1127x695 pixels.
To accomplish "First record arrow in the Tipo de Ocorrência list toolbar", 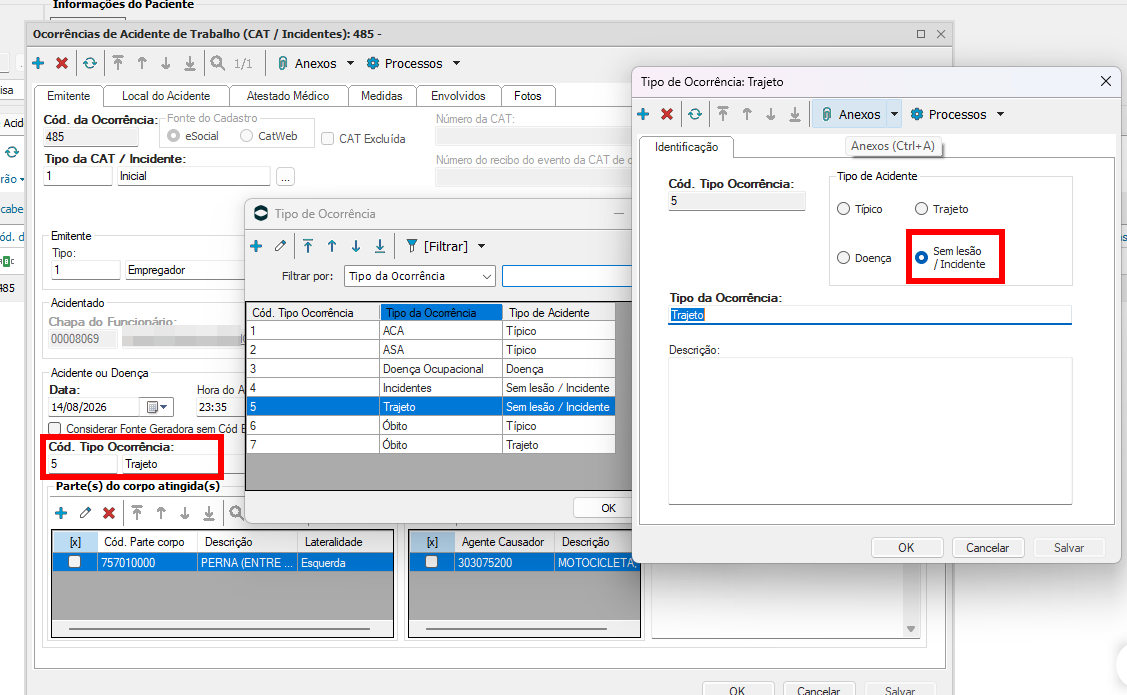I will 308,247.
